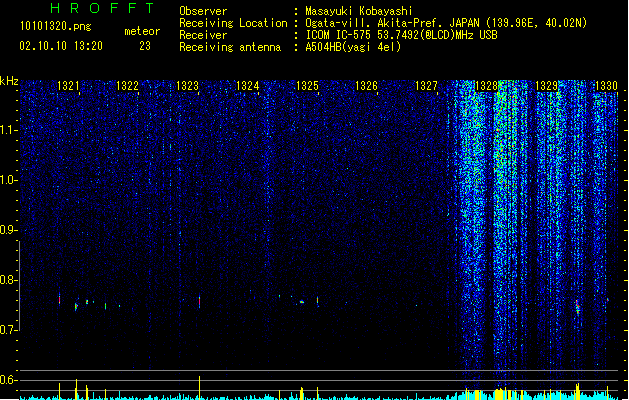Click observer name Masayuki Kobayashi
This screenshot has width=629, height=400.
[358, 11]
